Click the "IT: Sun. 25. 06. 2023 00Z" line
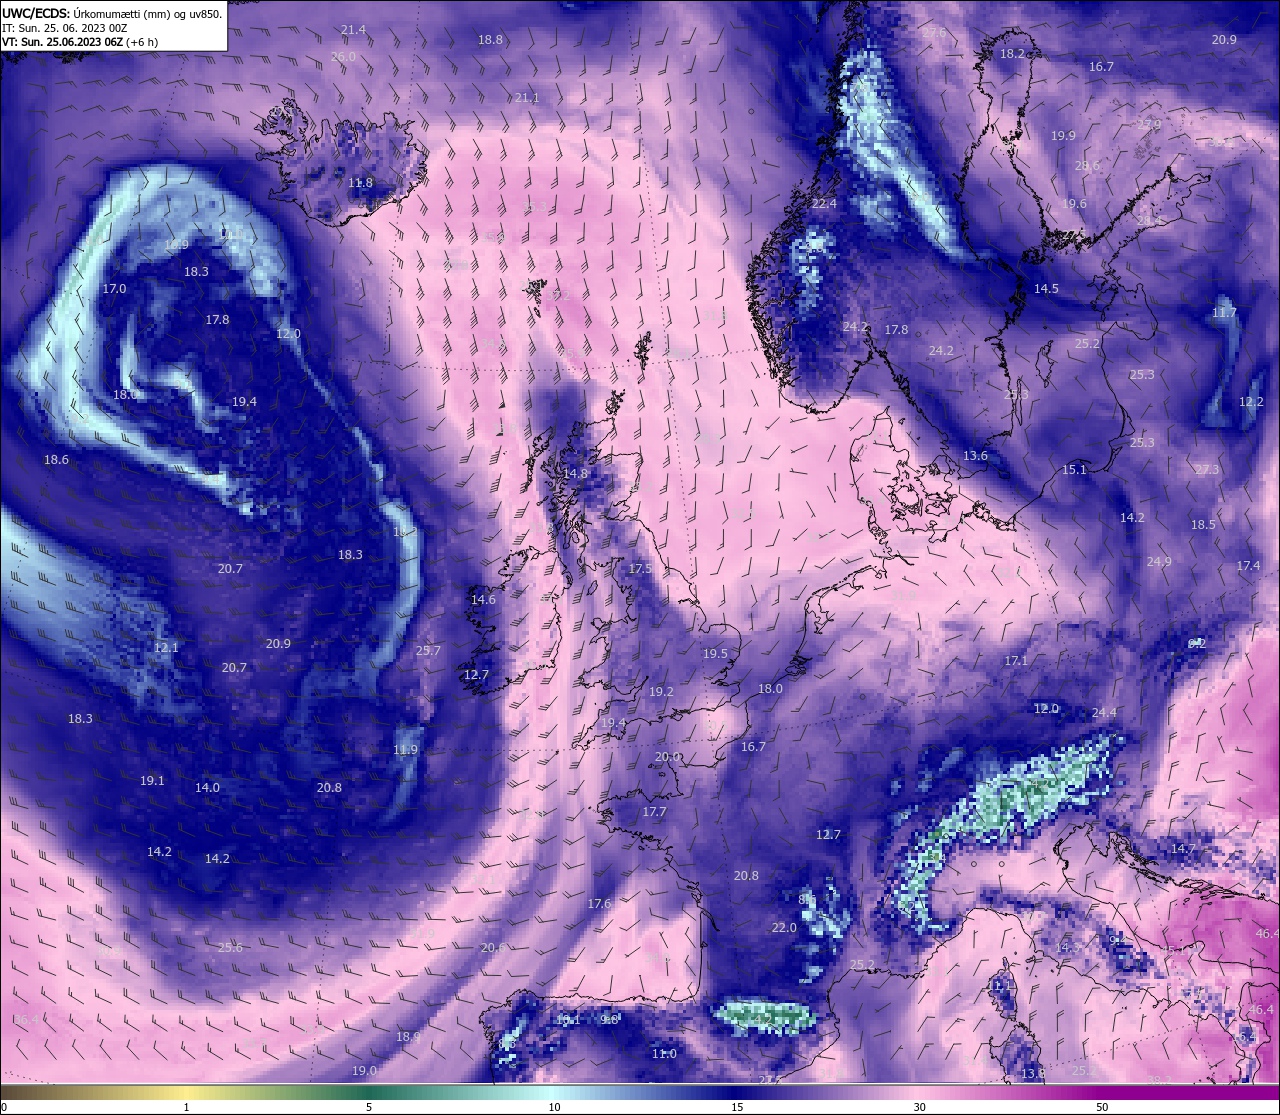 point(63,28)
